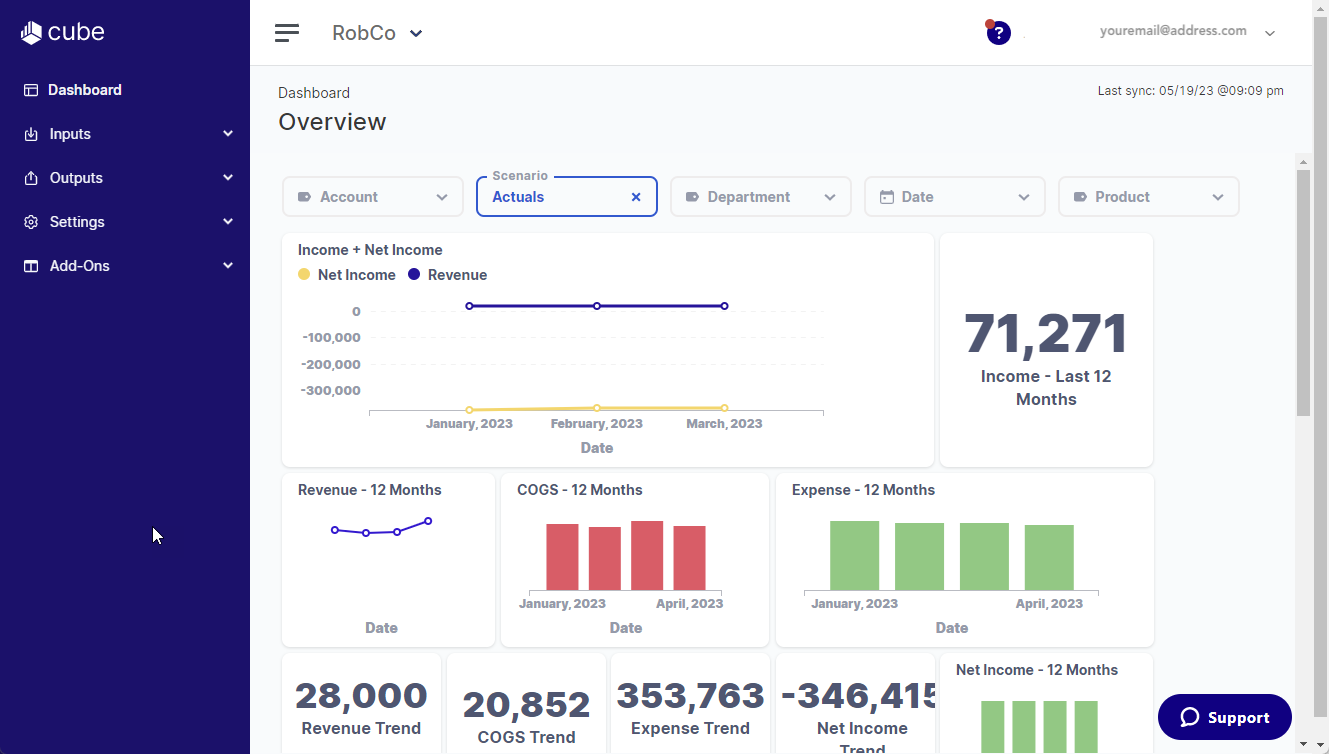Clear the Actuals scenario filter

(636, 197)
